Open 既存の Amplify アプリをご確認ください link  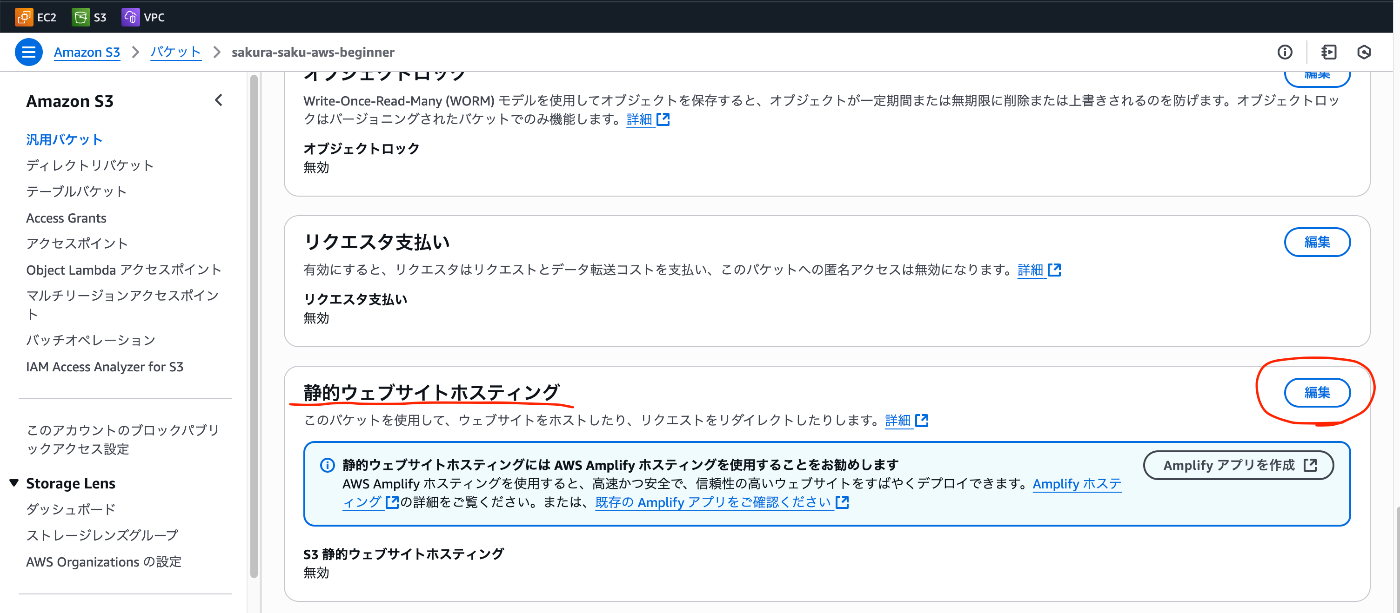722,502
